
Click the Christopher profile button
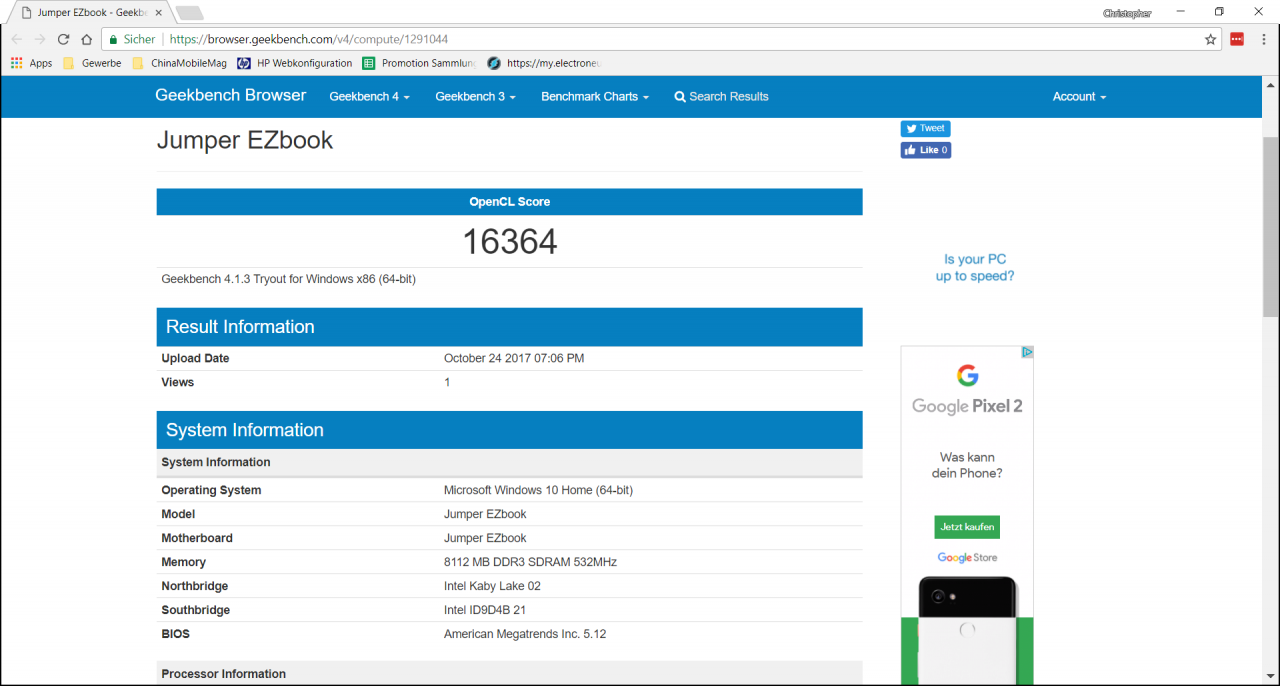point(1127,13)
